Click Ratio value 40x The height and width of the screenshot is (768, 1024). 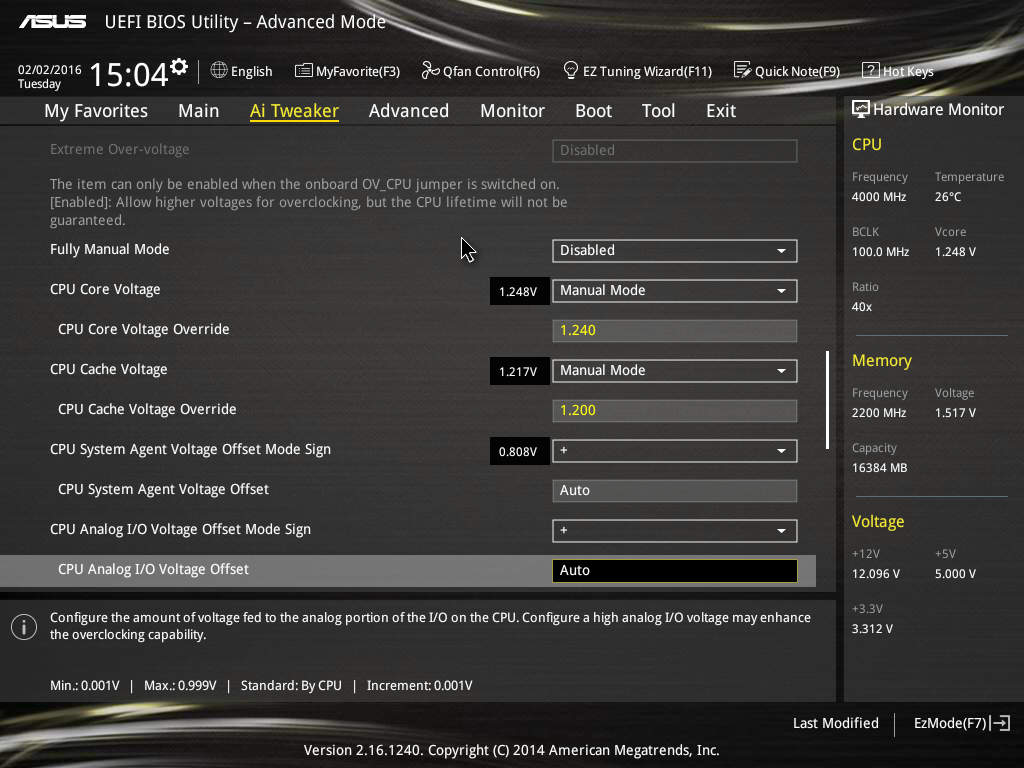(x=861, y=307)
